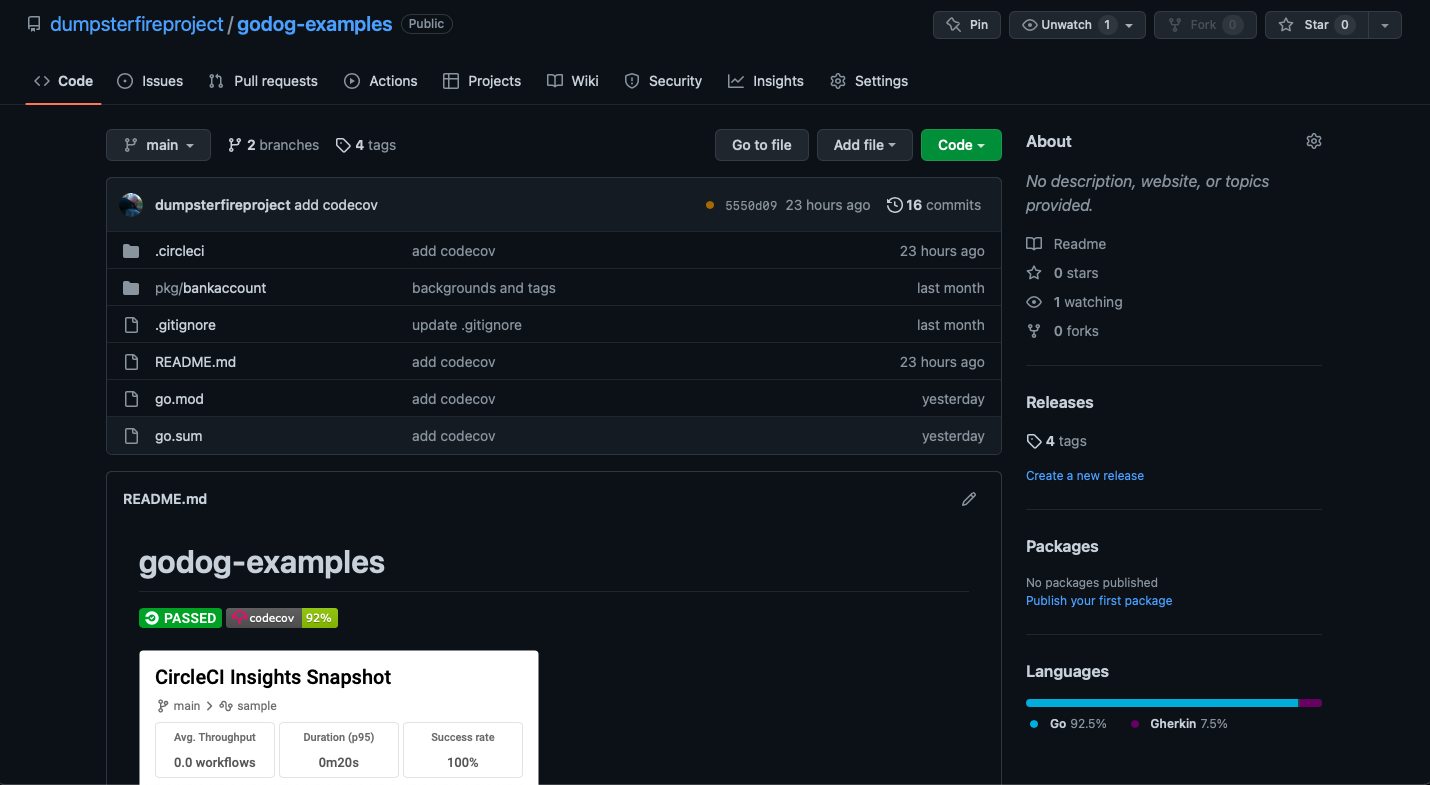Click the go.mod file icon

click(131, 399)
